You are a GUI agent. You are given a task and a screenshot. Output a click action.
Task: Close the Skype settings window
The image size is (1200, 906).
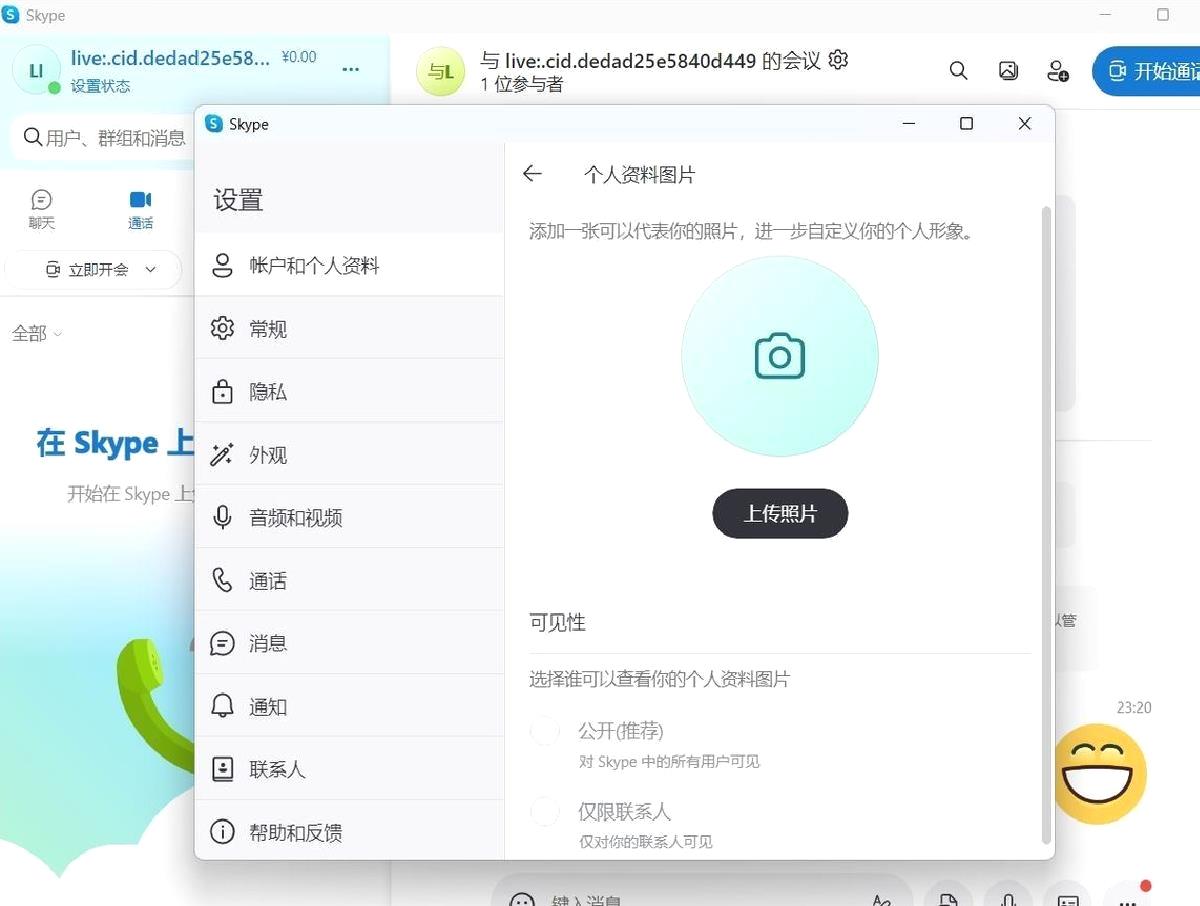click(1024, 123)
